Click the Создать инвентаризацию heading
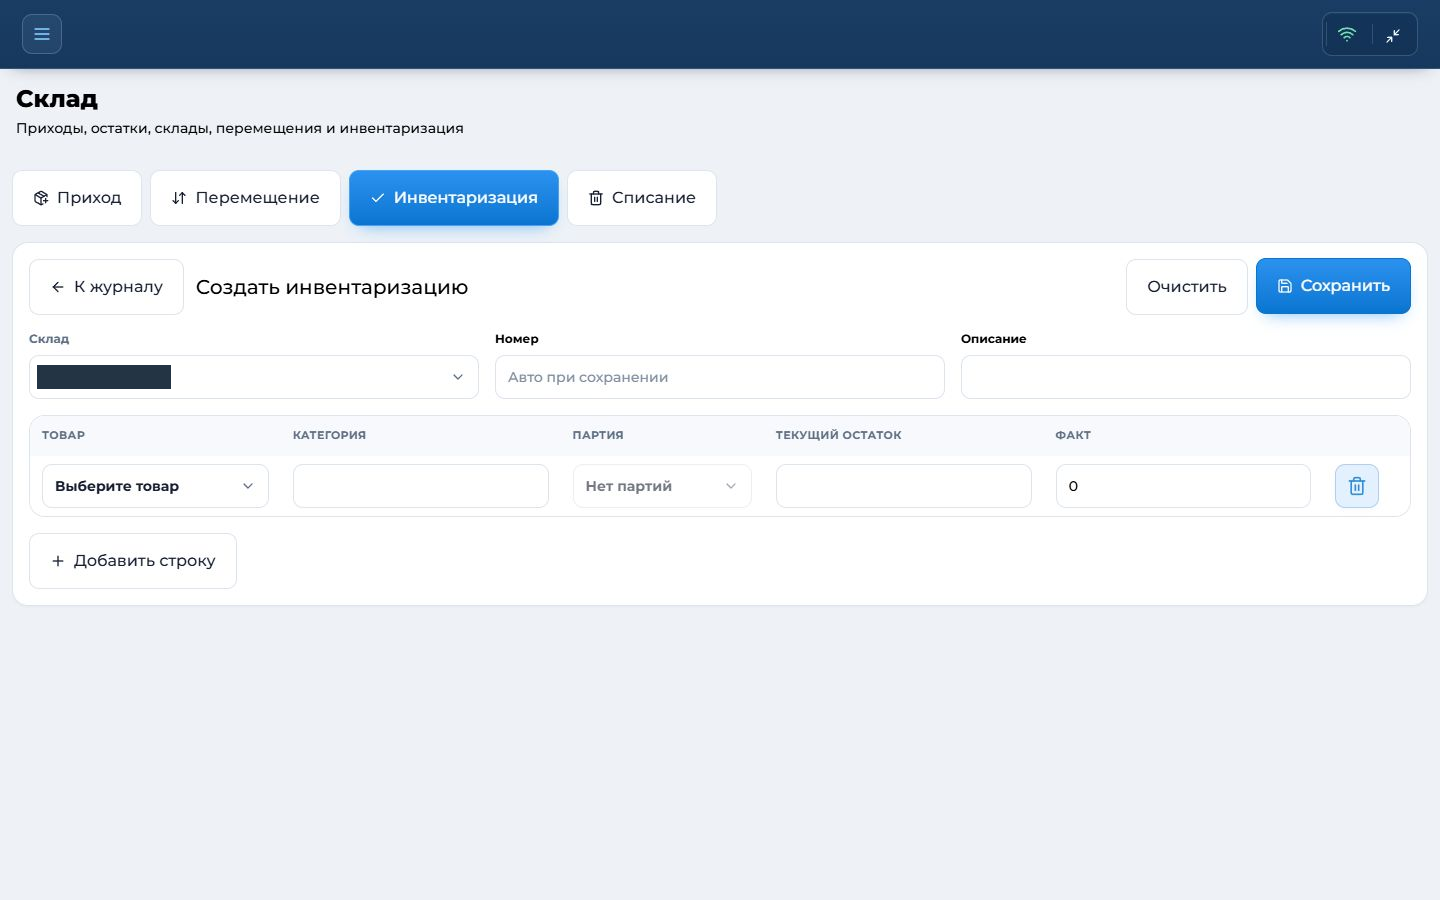Image resolution: width=1440 pixels, height=900 pixels. 332,287
